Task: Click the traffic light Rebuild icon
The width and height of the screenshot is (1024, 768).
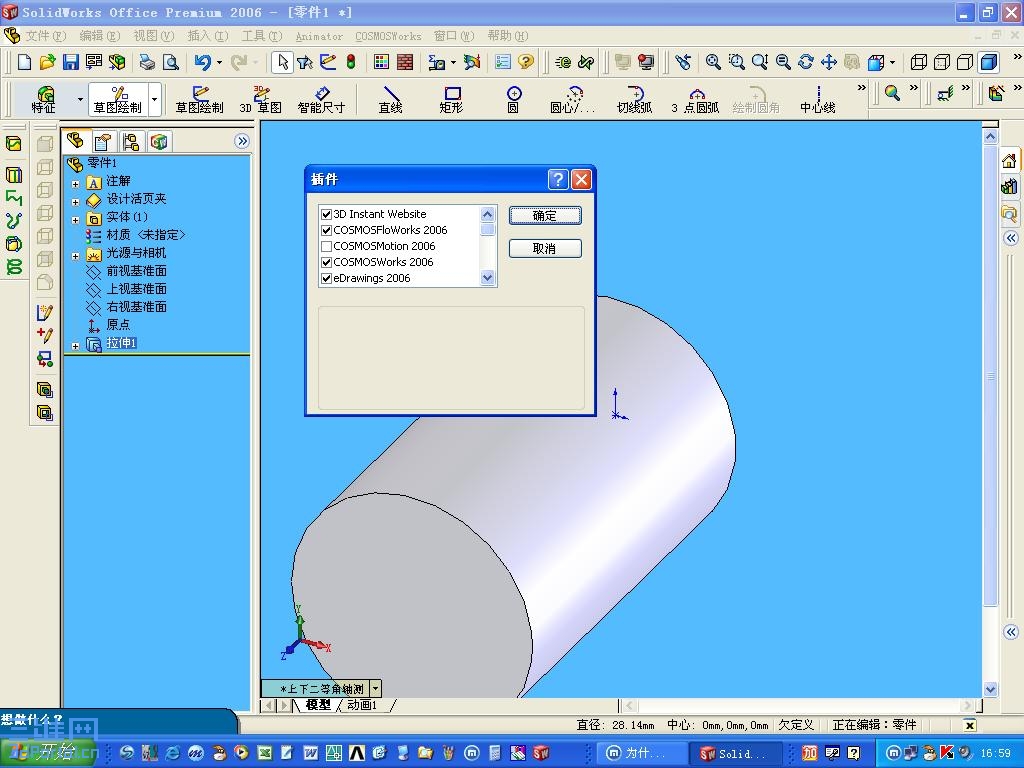Action: (x=351, y=62)
